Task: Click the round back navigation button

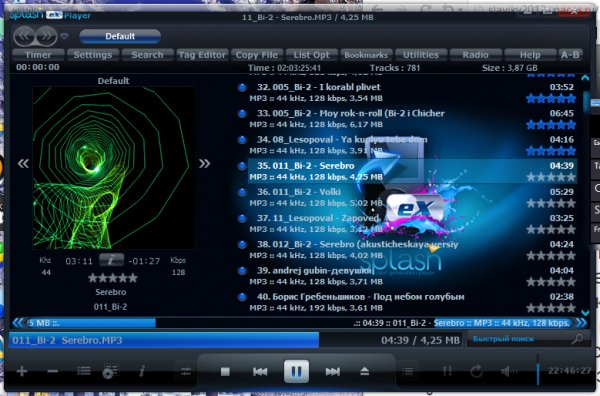Action: pyautogui.click(x=24, y=36)
